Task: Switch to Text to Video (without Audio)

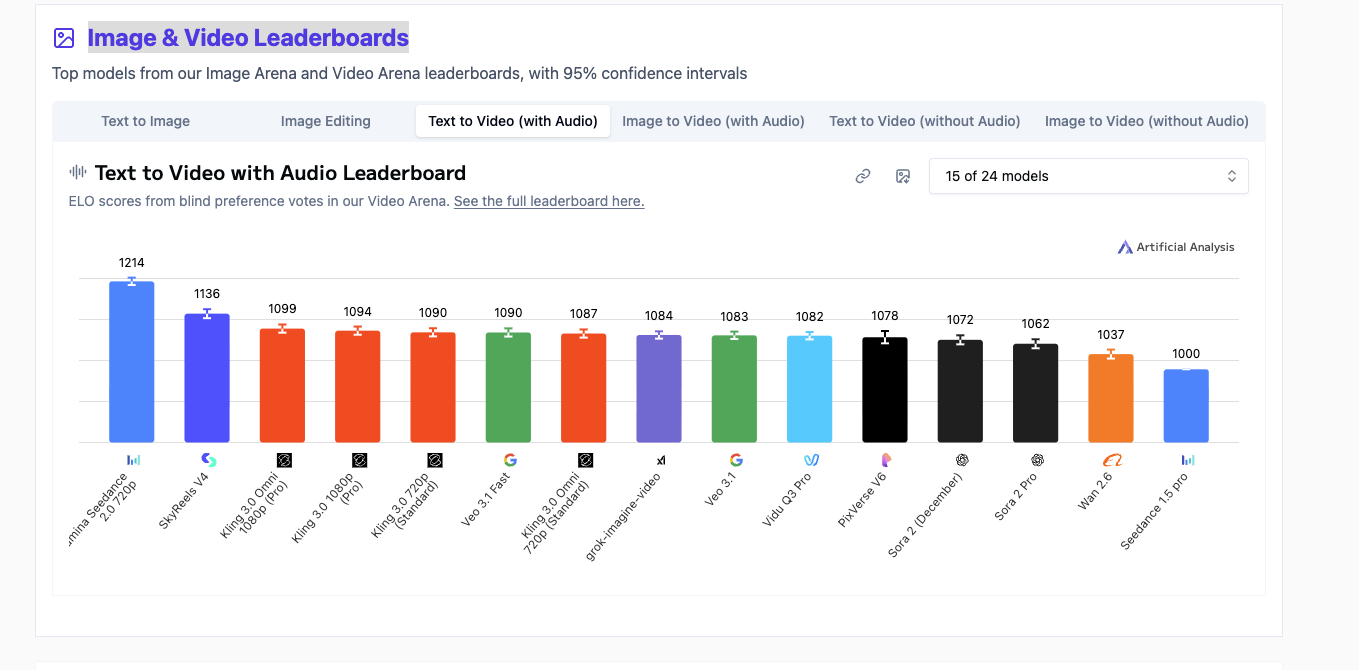Action: click(924, 120)
